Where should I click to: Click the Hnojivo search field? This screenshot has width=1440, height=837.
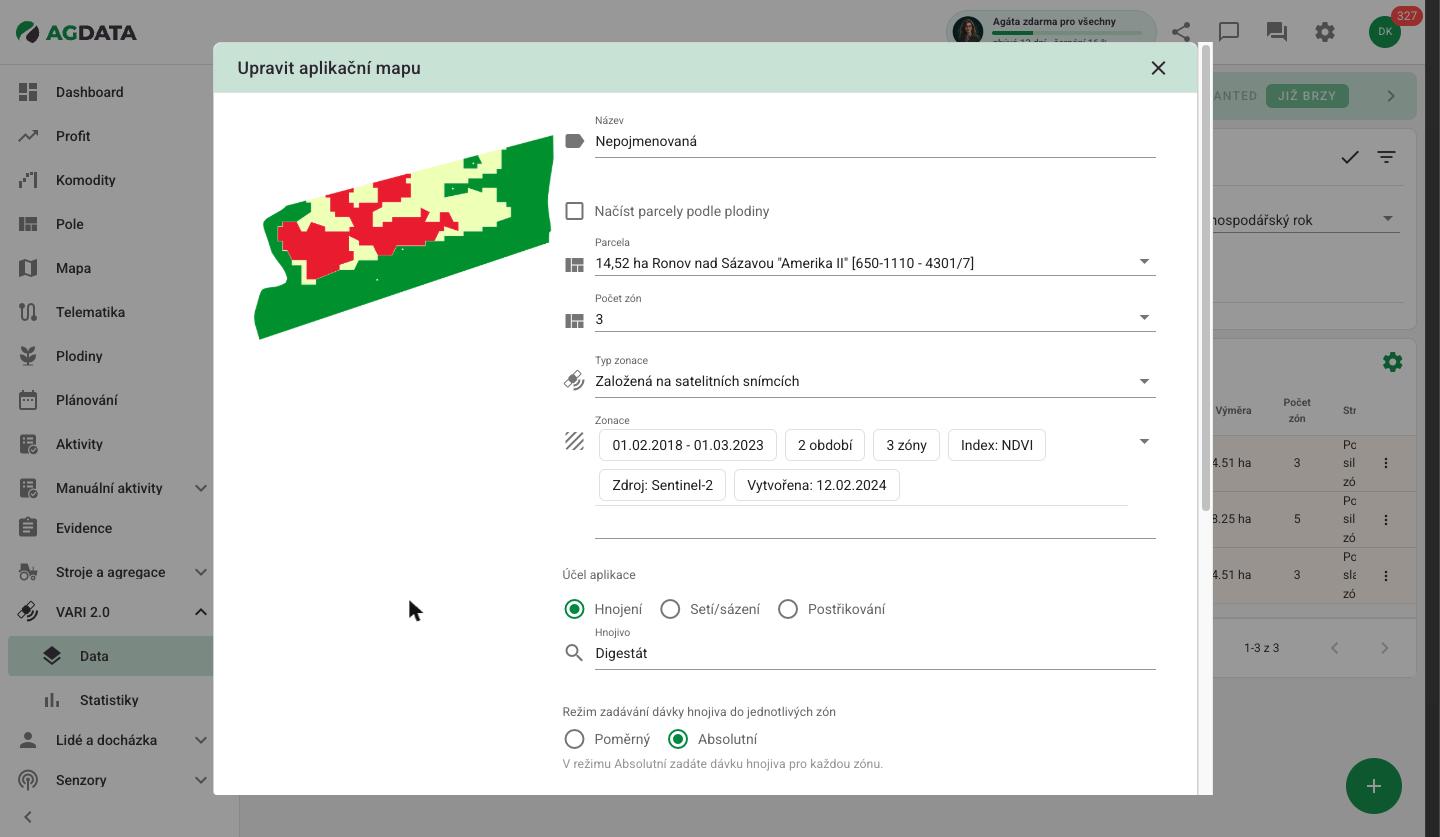coord(875,653)
